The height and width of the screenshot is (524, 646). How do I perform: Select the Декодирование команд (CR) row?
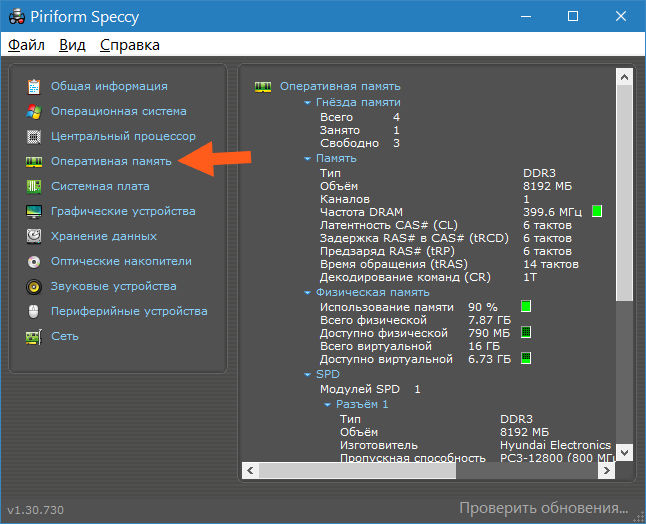pos(428,277)
